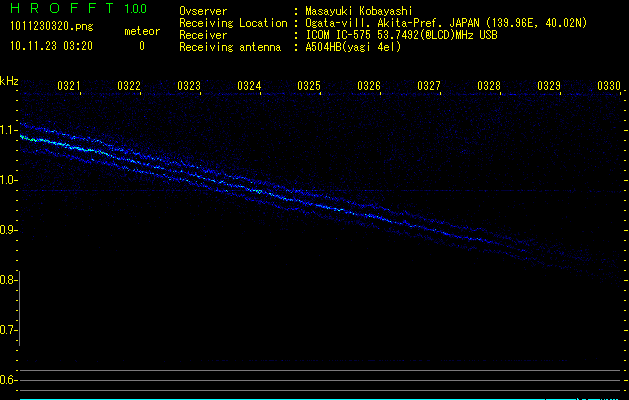Click the 0329 time marker
Viewport: 629px width, 400px height.
tap(549, 86)
